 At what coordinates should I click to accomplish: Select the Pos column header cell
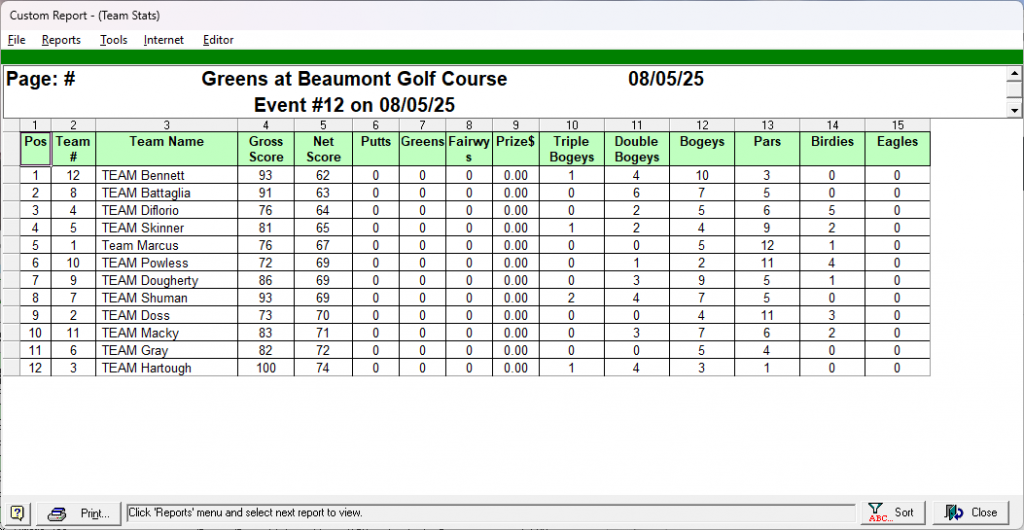[x=34, y=148]
